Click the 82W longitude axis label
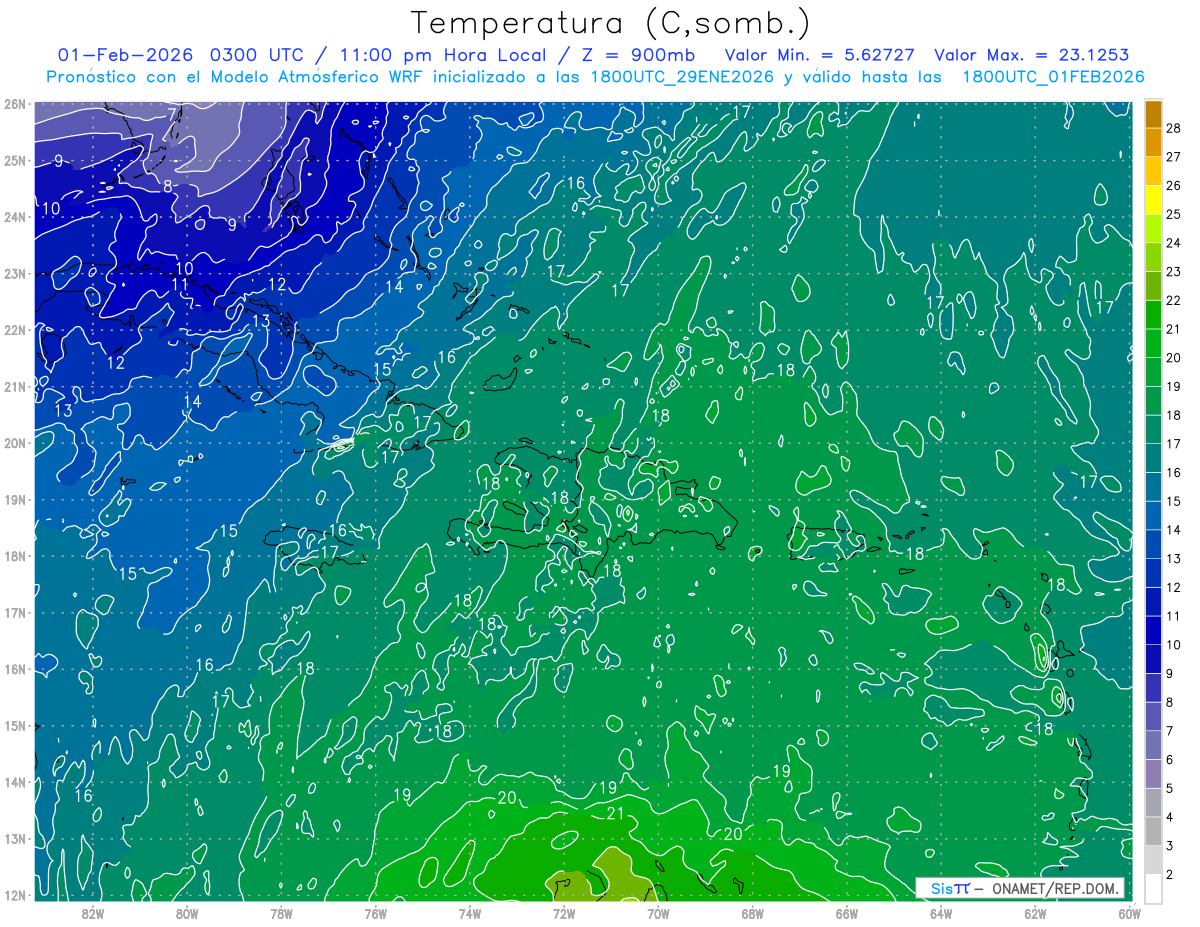1200x927 pixels. pos(93,913)
